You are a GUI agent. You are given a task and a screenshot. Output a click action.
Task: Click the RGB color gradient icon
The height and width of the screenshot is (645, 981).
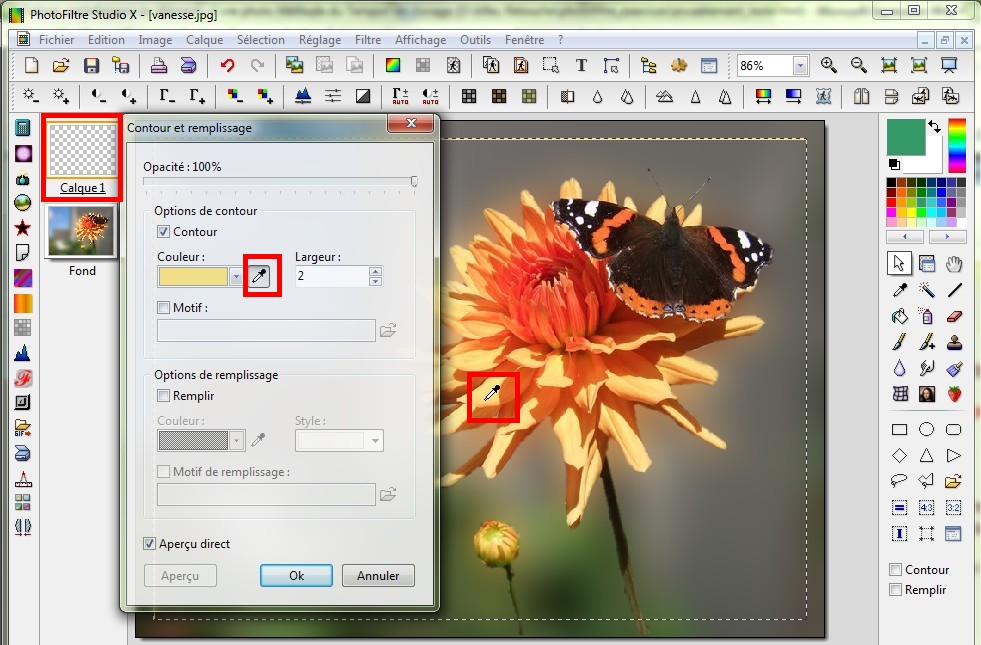(393, 65)
